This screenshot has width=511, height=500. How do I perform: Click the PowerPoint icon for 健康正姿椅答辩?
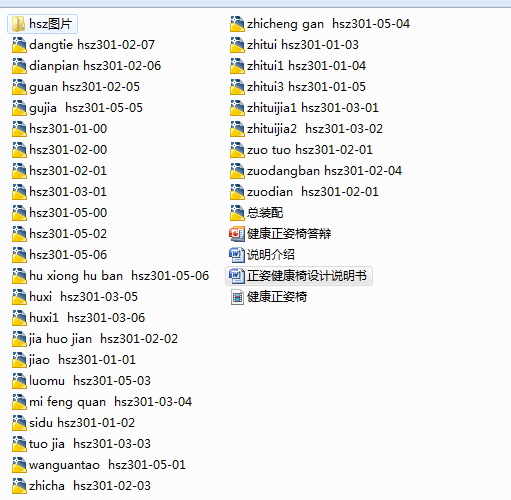tap(237, 234)
